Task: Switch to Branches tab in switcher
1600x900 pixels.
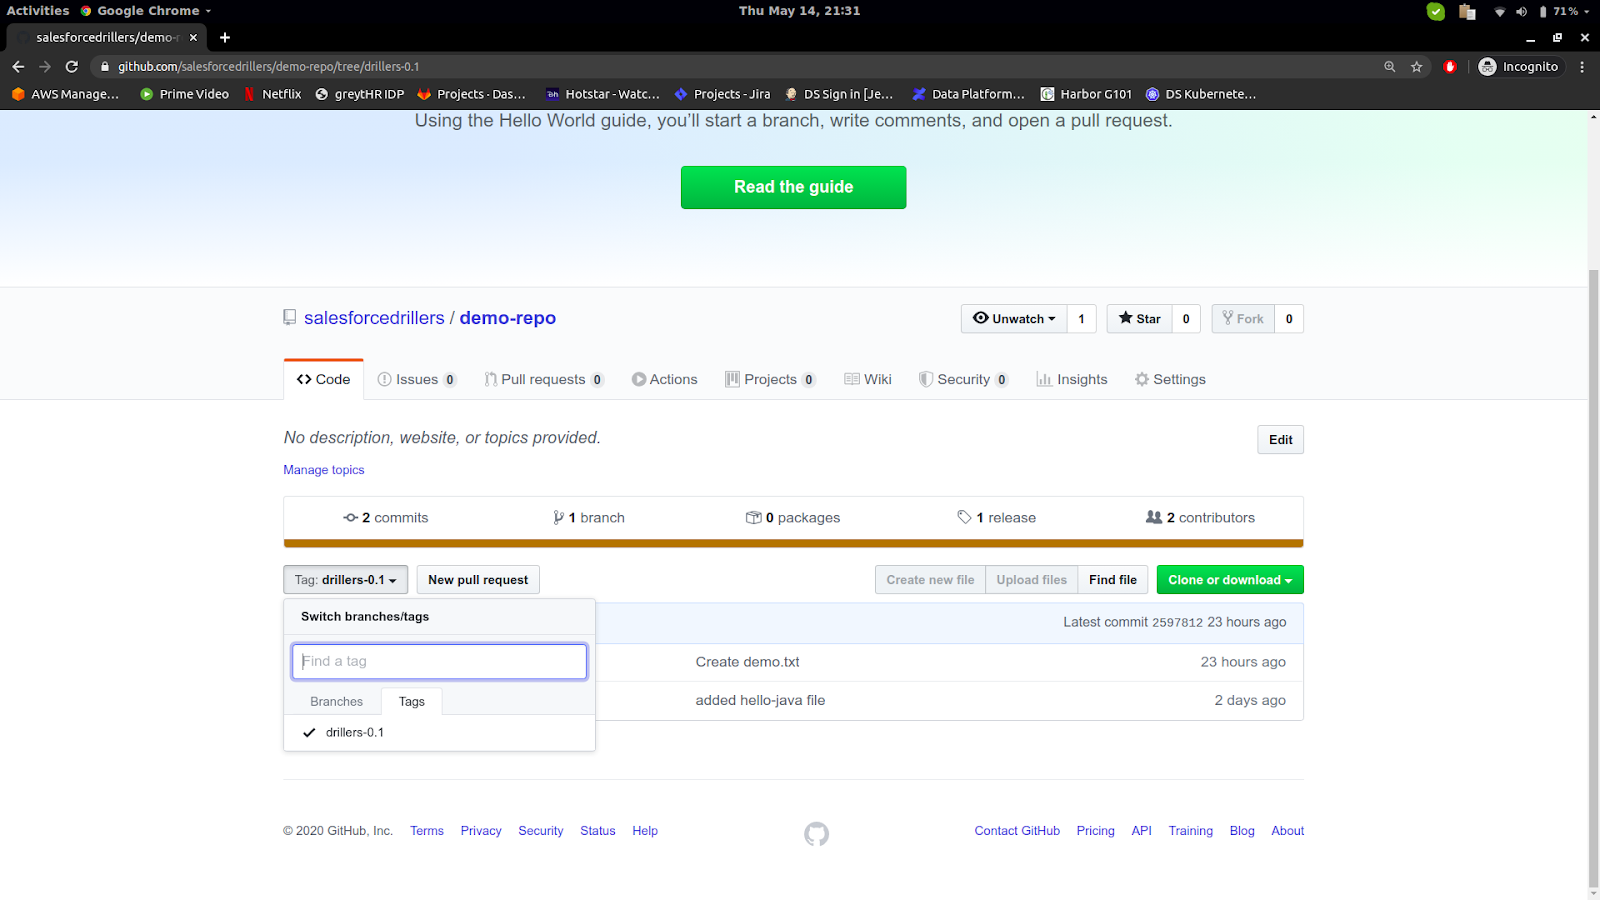Action: pos(336,702)
